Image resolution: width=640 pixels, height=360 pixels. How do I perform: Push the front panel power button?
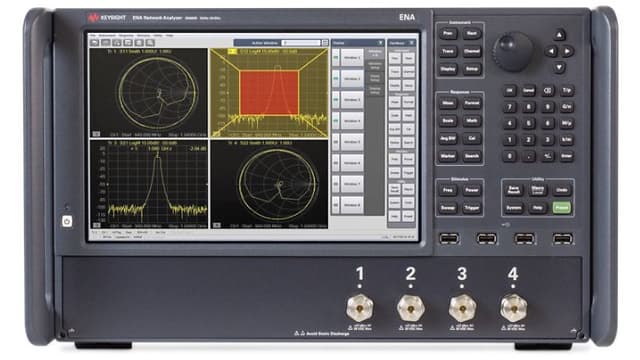pyautogui.click(x=67, y=222)
